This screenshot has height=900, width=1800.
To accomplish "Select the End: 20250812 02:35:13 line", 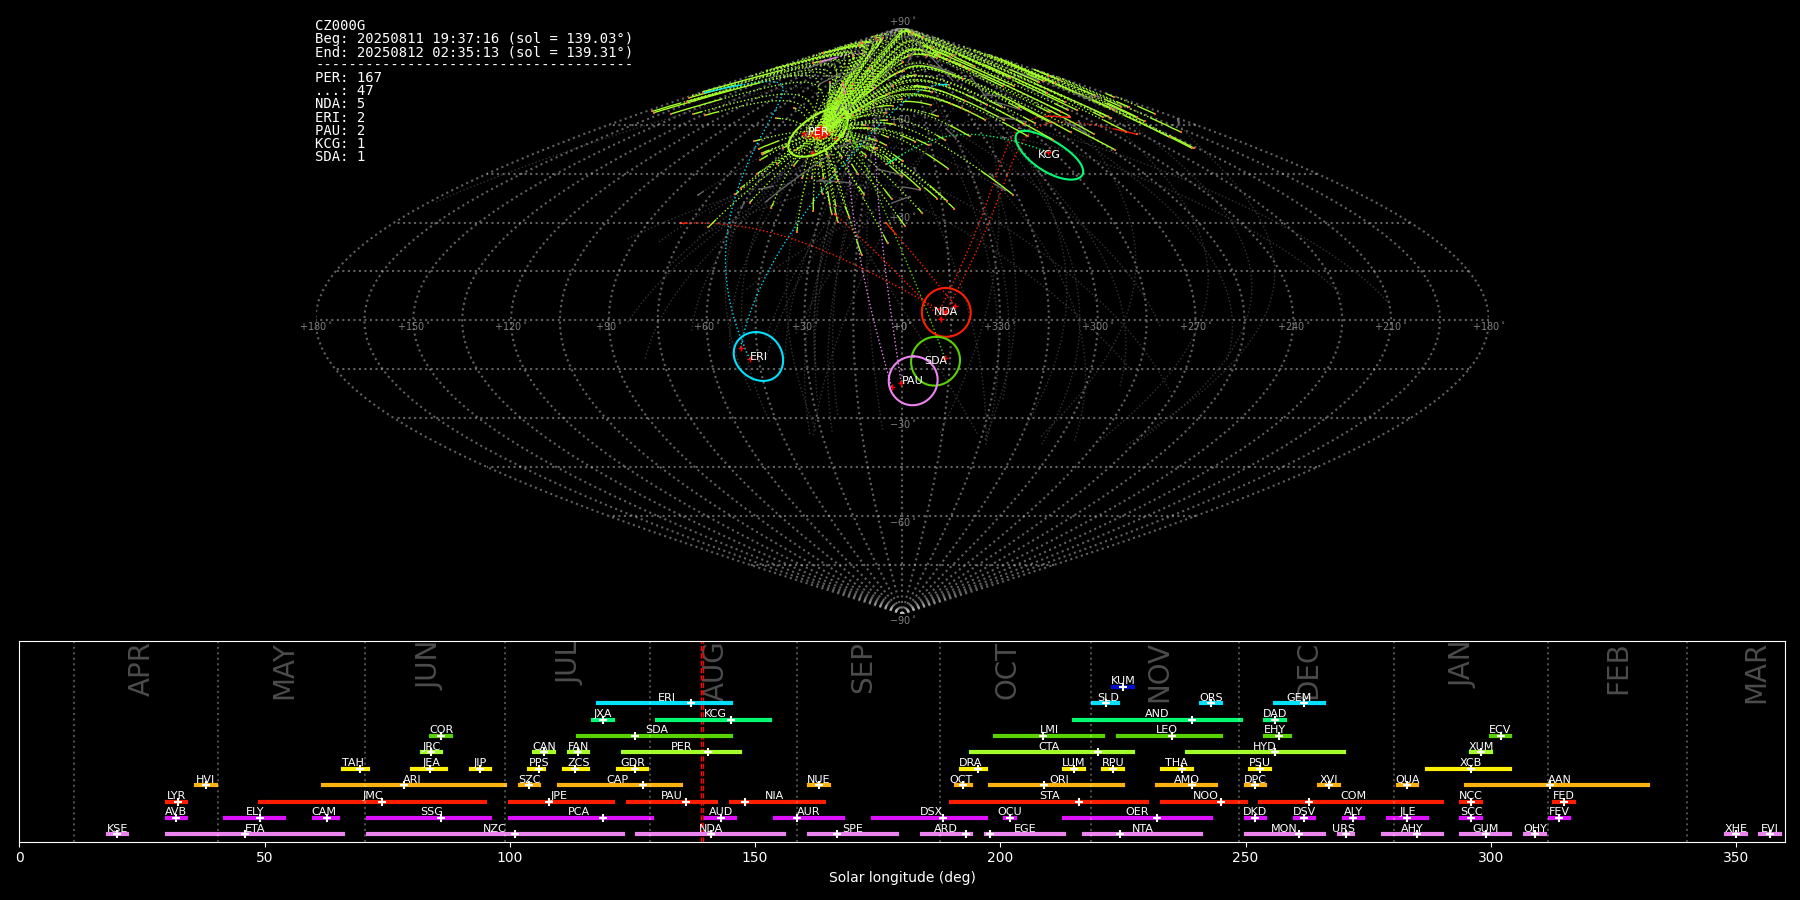I will 474,52.
